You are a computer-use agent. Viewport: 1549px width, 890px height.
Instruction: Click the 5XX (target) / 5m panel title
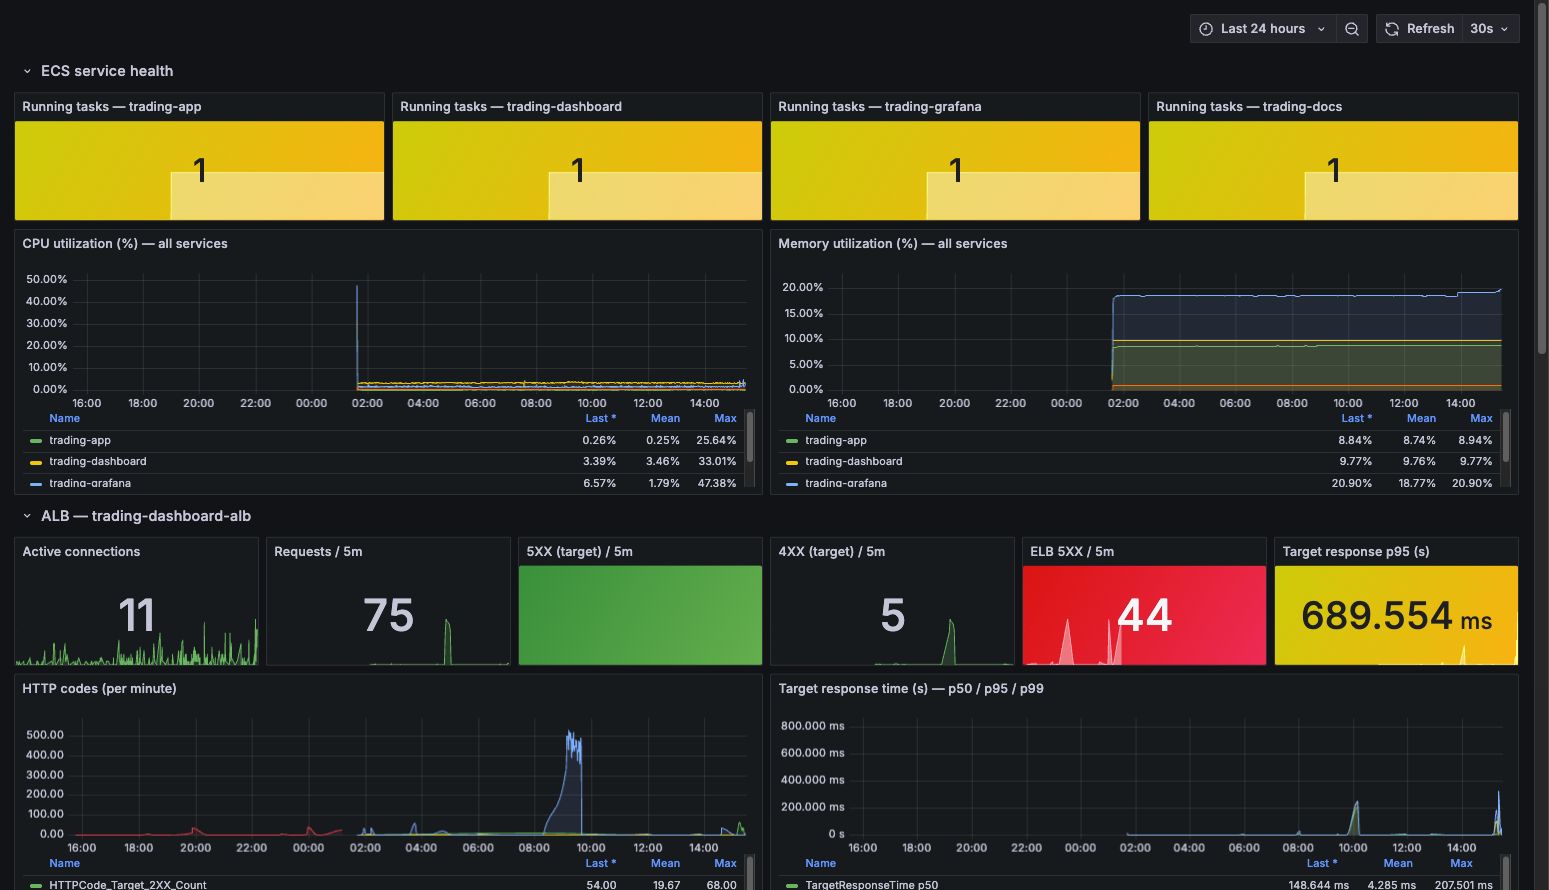579,552
